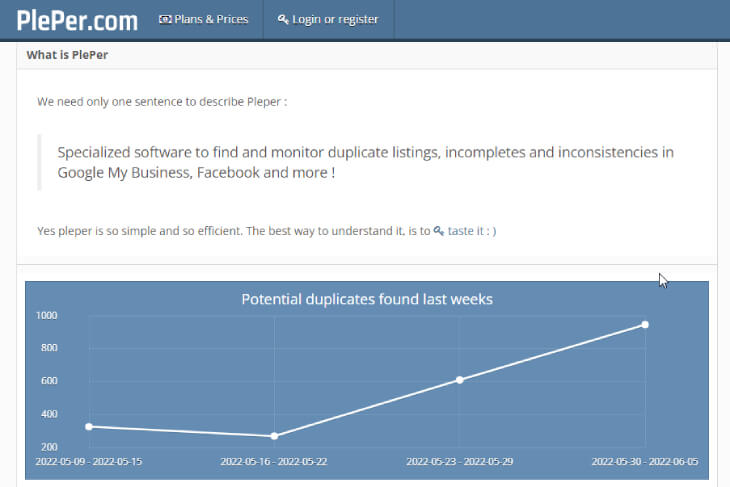Select the x-axis label 2022-05-16 - 2022-05-22
The image size is (730, 487).
274,461
